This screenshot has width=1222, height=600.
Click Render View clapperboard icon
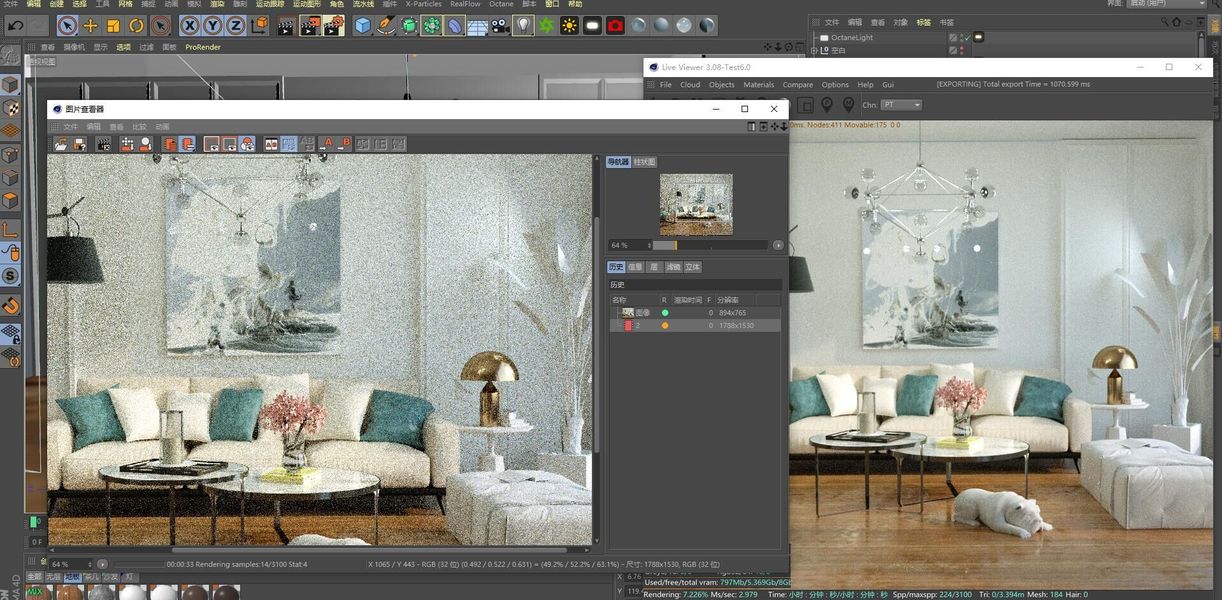(286, 25)
